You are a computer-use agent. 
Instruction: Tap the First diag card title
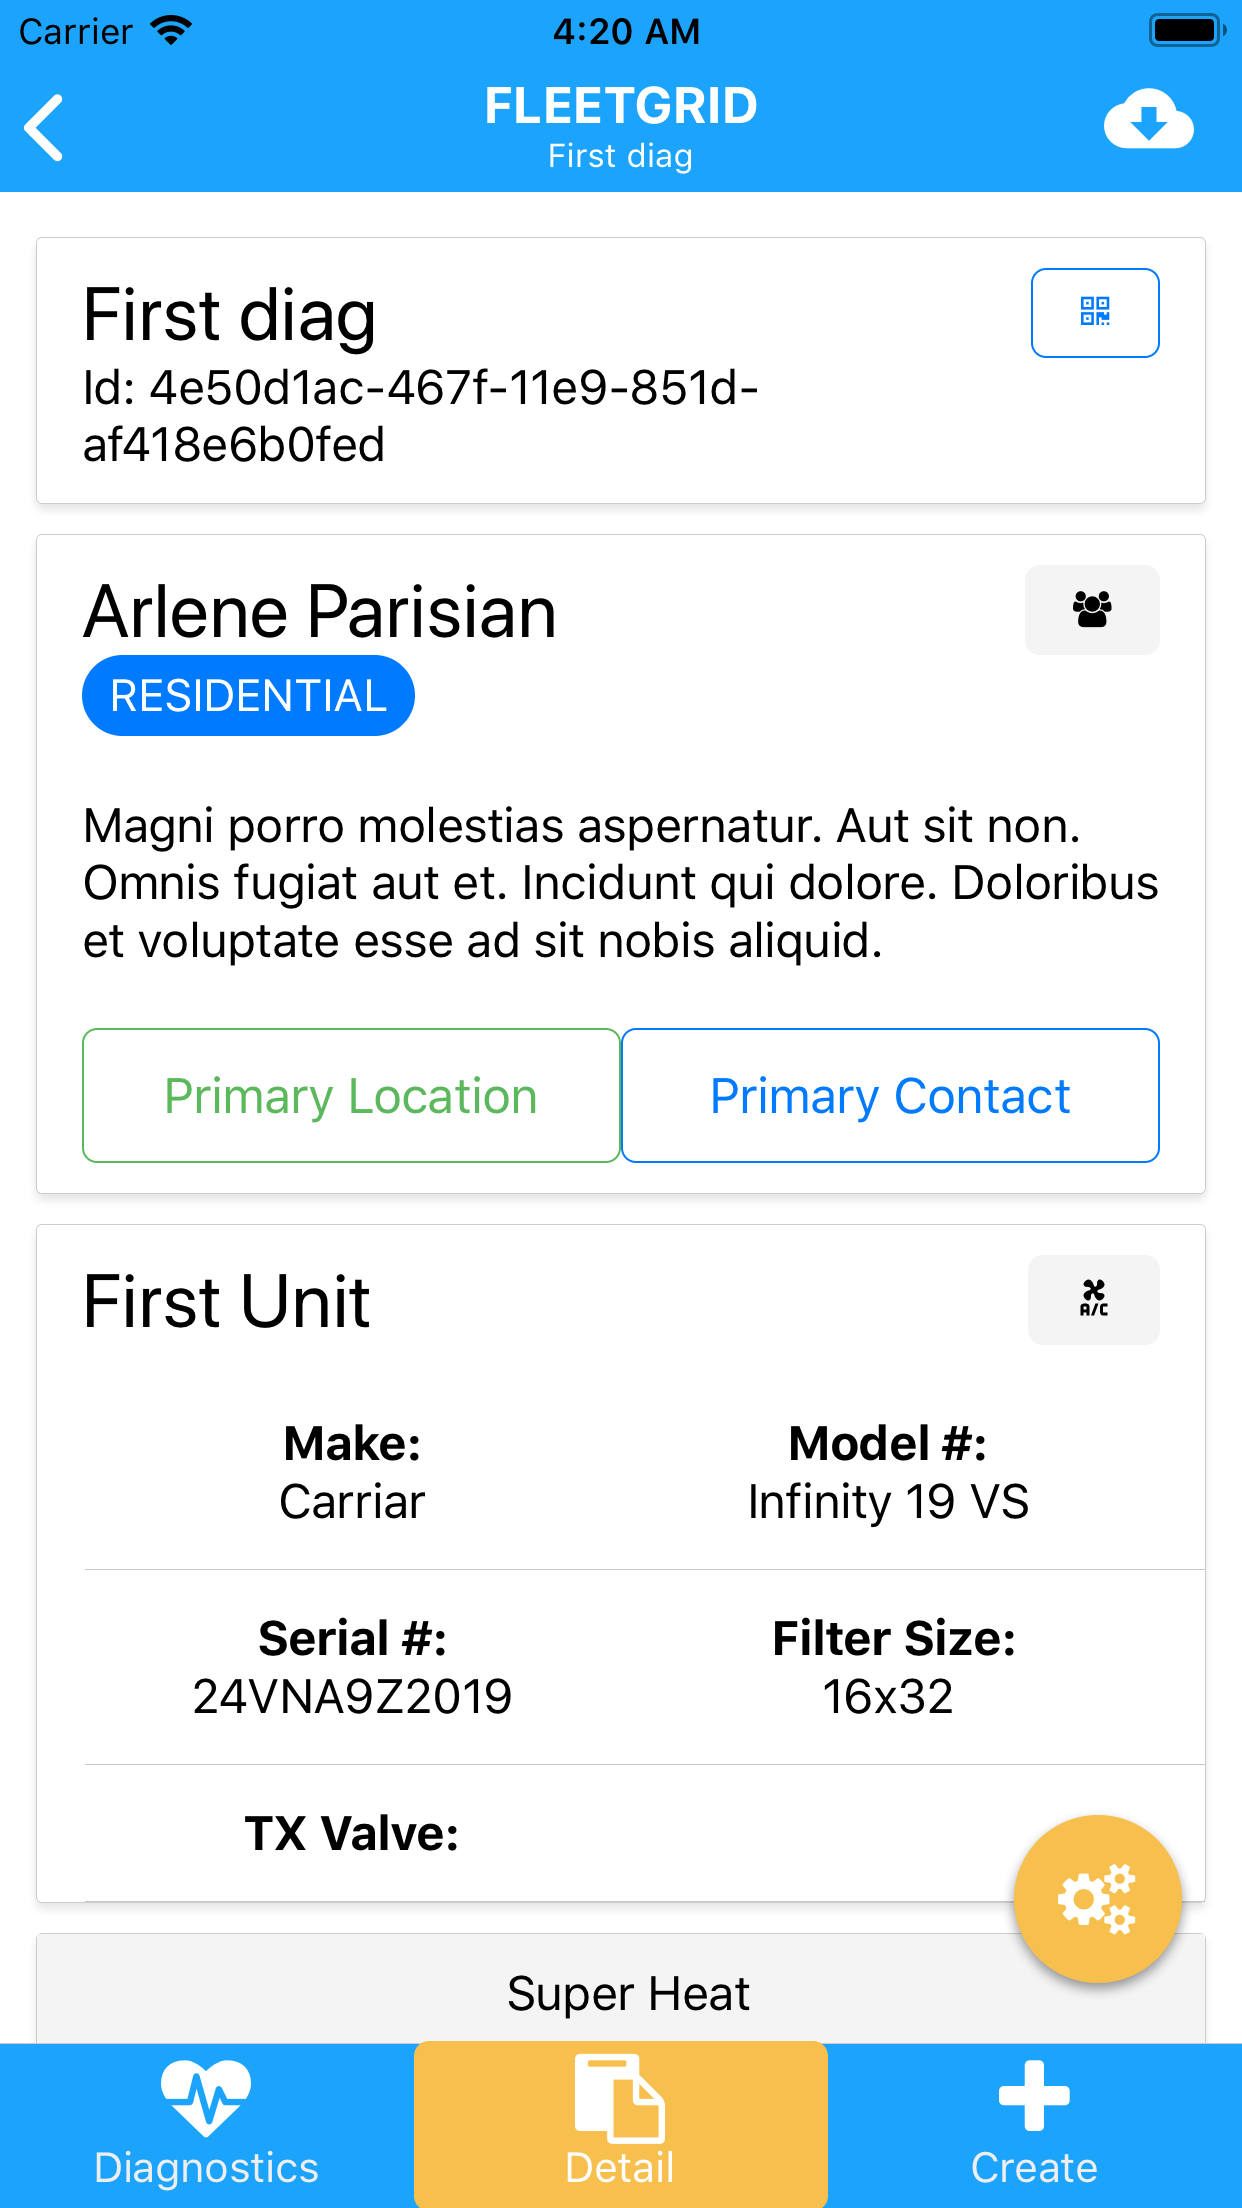coord(230,315)
